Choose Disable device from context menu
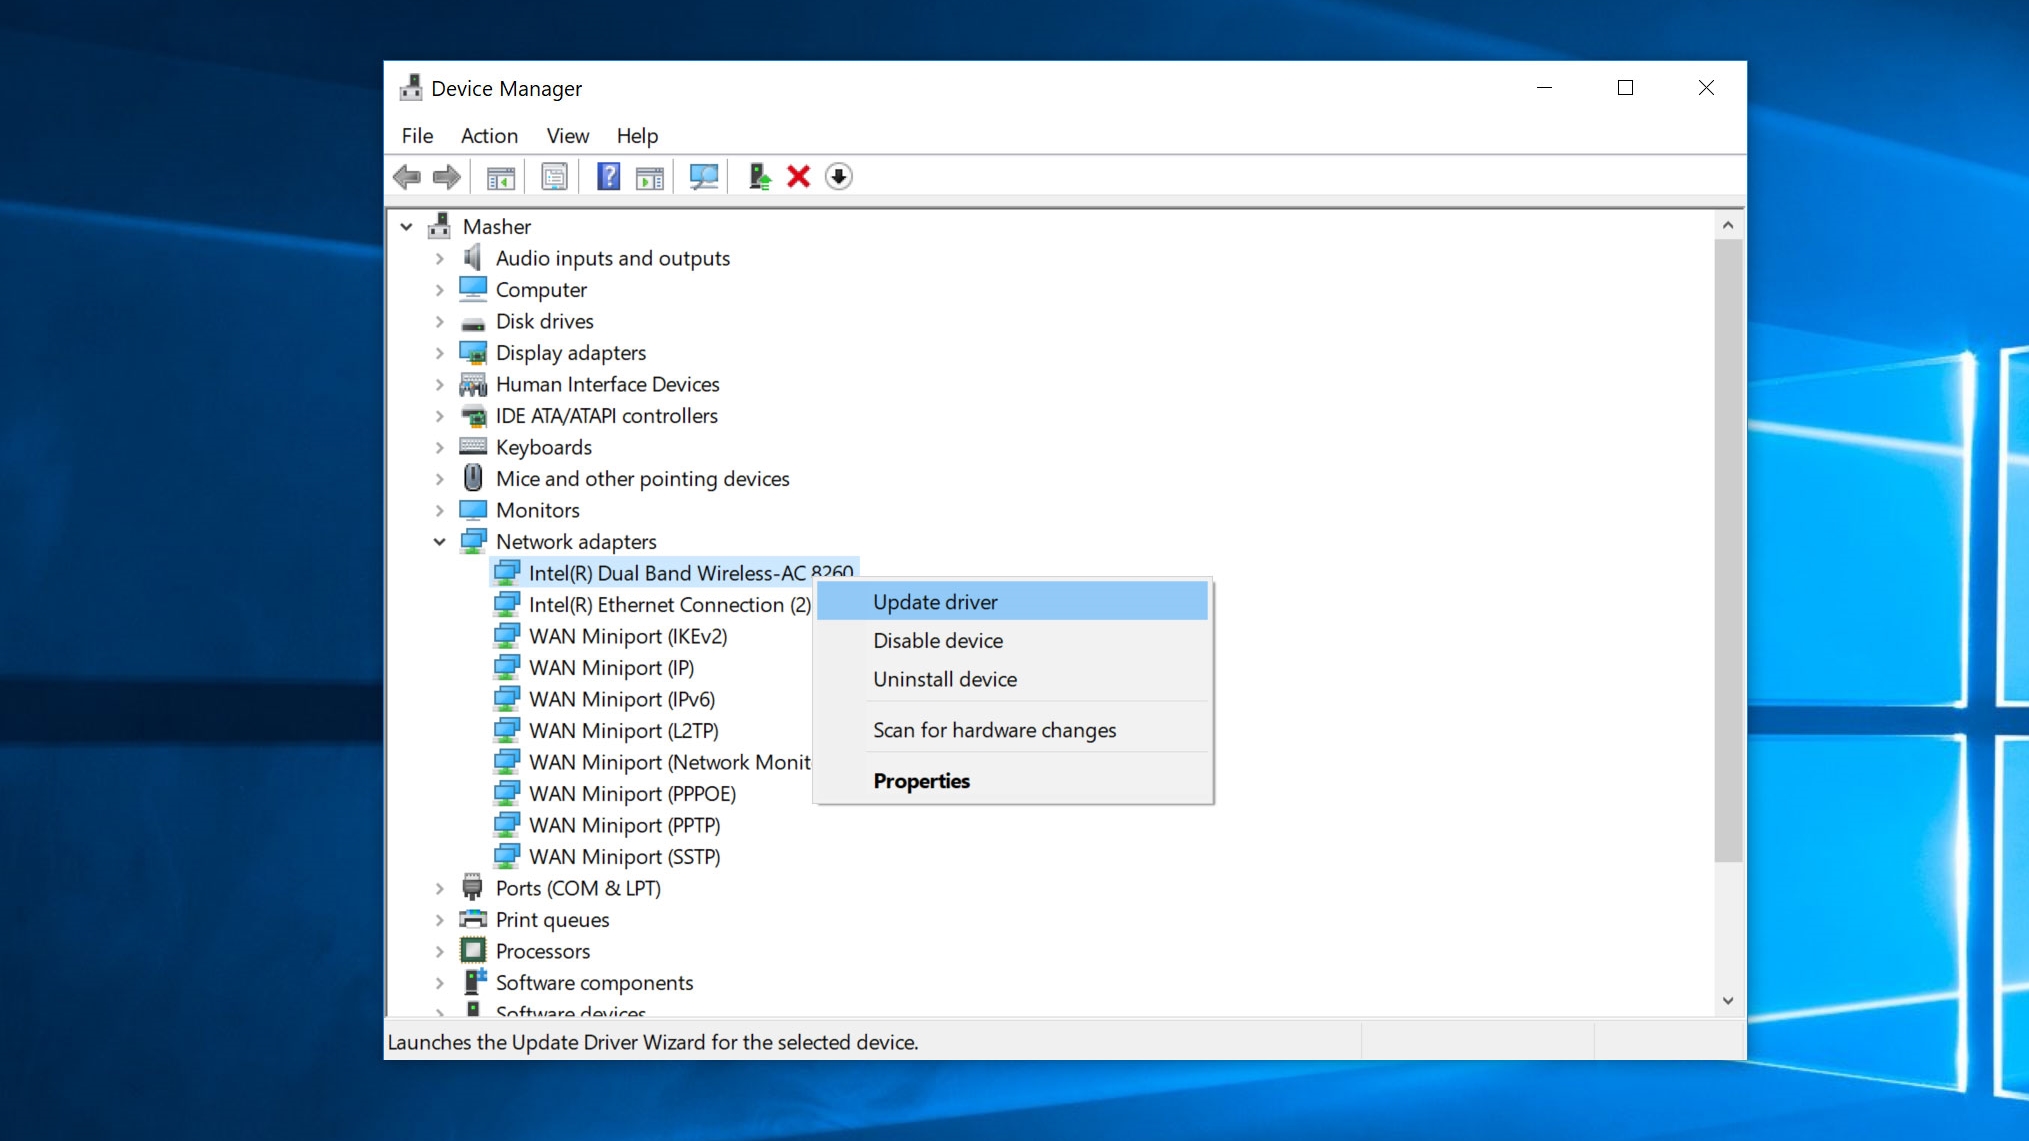Viewport: 2029px width, 1141px height. coord(1012,640)
